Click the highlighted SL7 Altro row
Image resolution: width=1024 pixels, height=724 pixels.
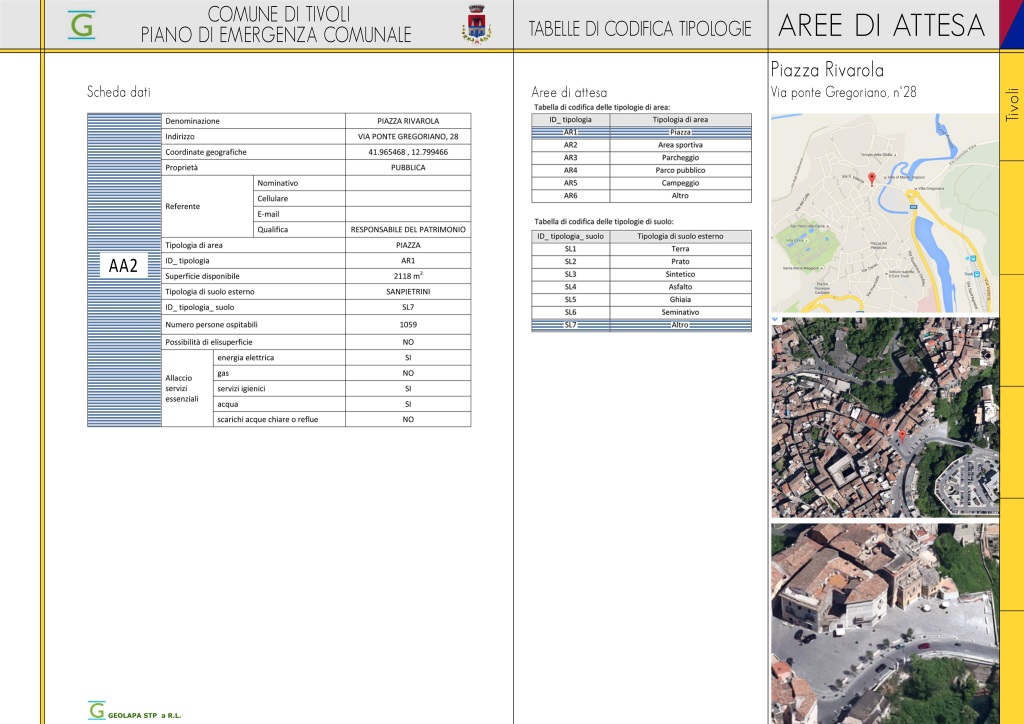point(641,325)
